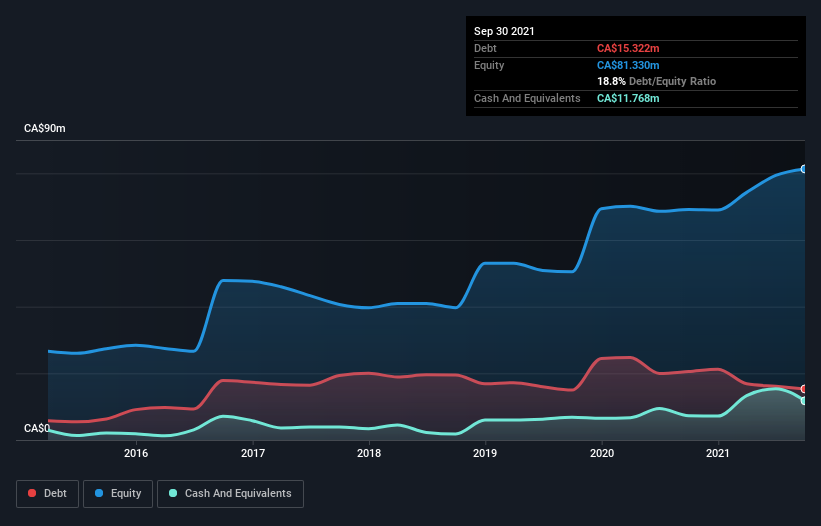Toggle the Equity series legend button
Image resolution: width=821 pixels, height=526 pixels.
tap(118, 494)
